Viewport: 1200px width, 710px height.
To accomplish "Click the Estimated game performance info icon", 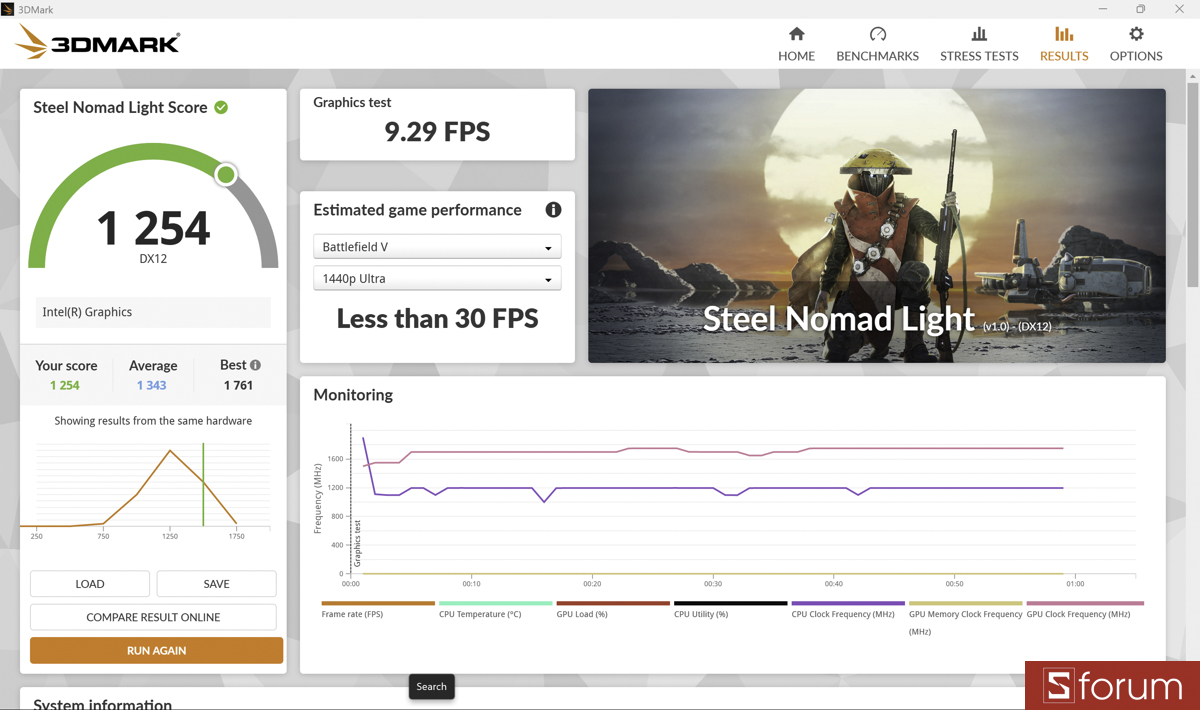I will pos(553,210).
